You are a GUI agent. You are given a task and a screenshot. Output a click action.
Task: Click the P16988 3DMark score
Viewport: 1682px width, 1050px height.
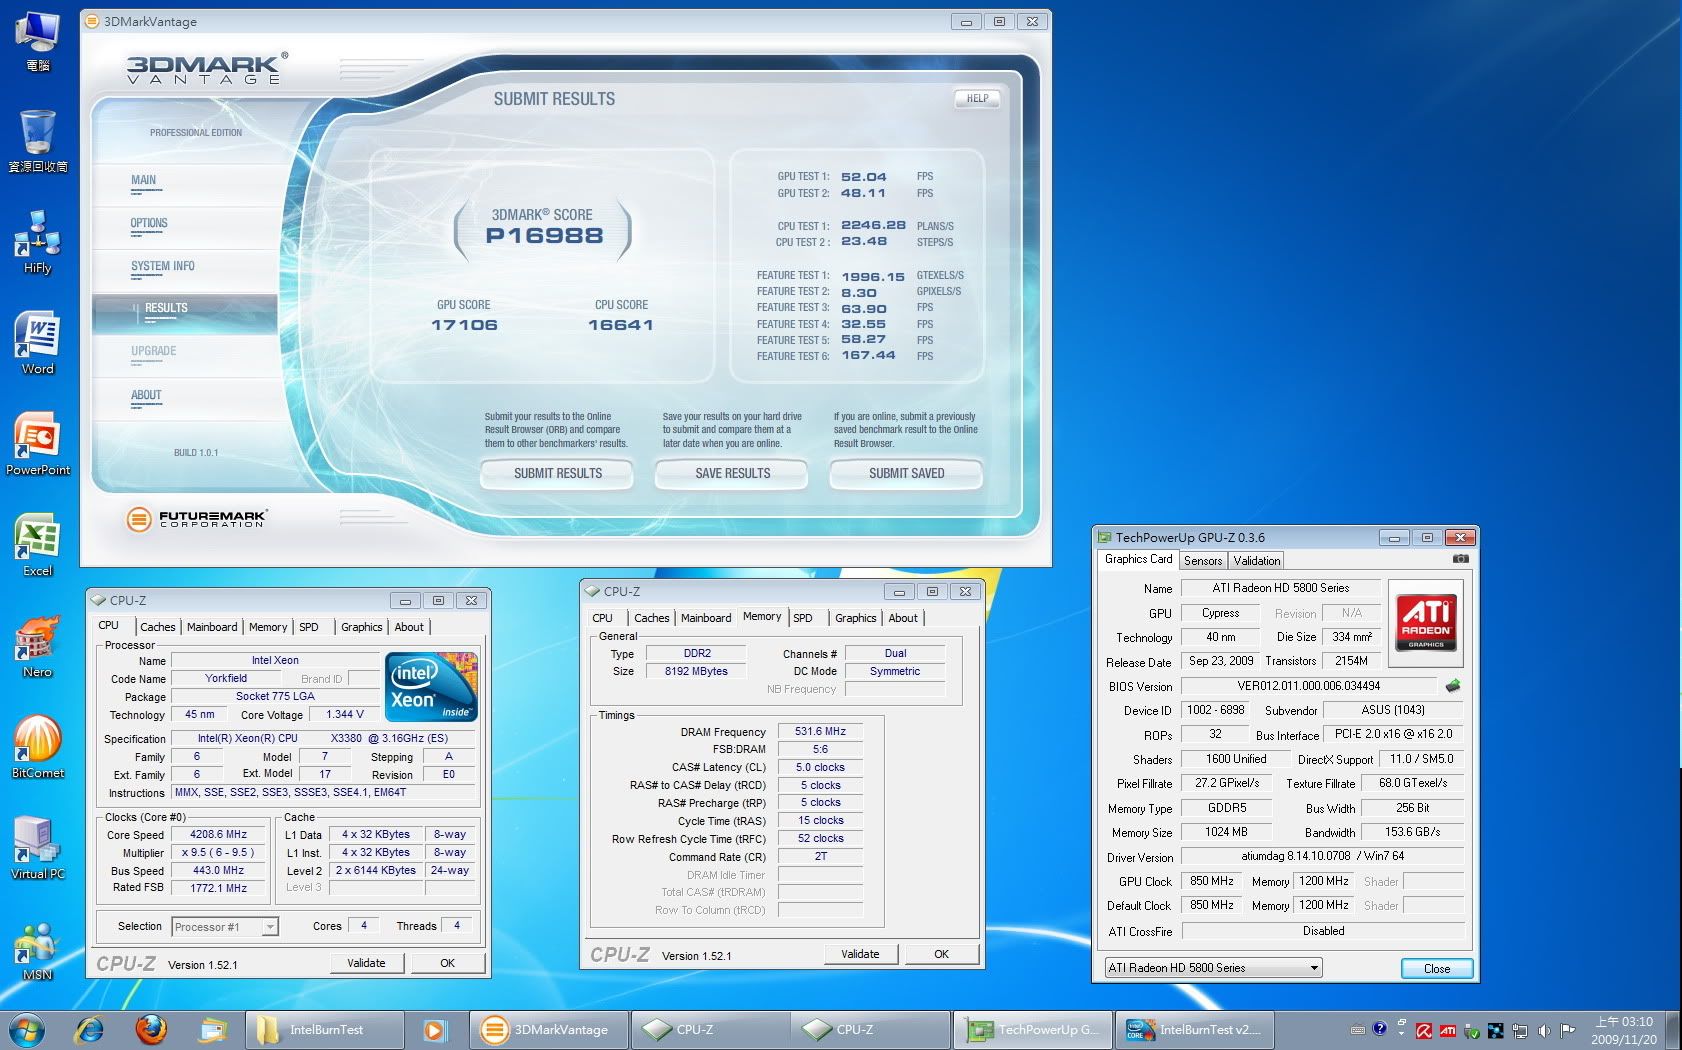[544, 236]
